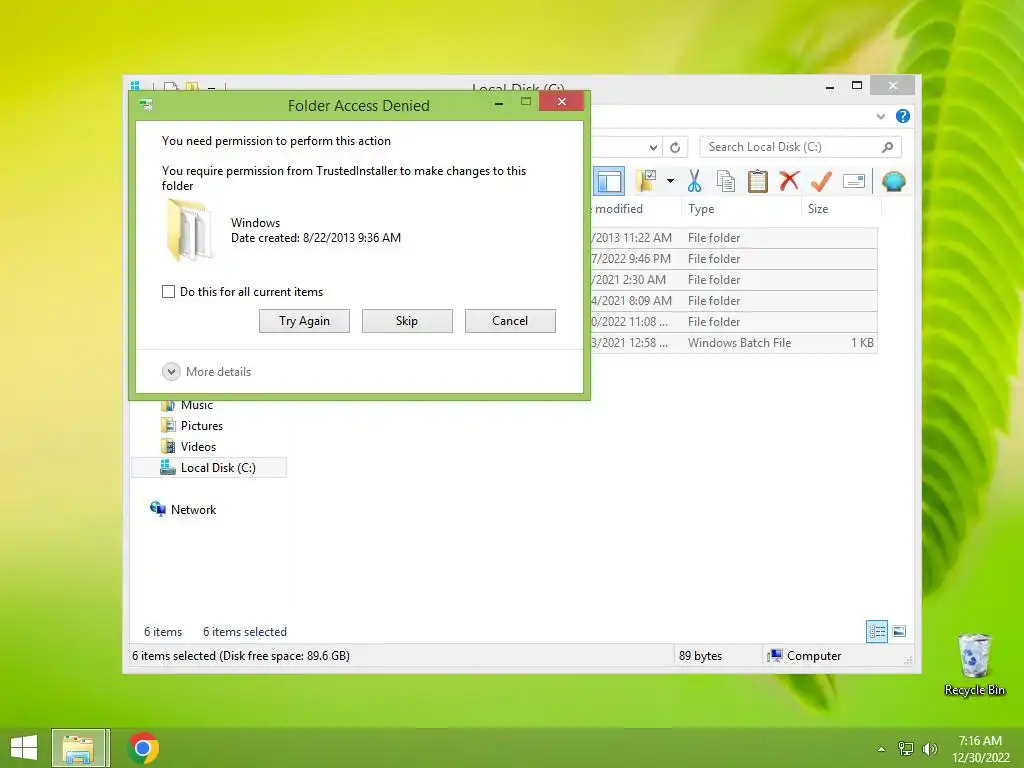The width and height of the screenshot is (1024, 768).
Task: Select the File folder row dated 9:46 PM
Action: point(734,259)
